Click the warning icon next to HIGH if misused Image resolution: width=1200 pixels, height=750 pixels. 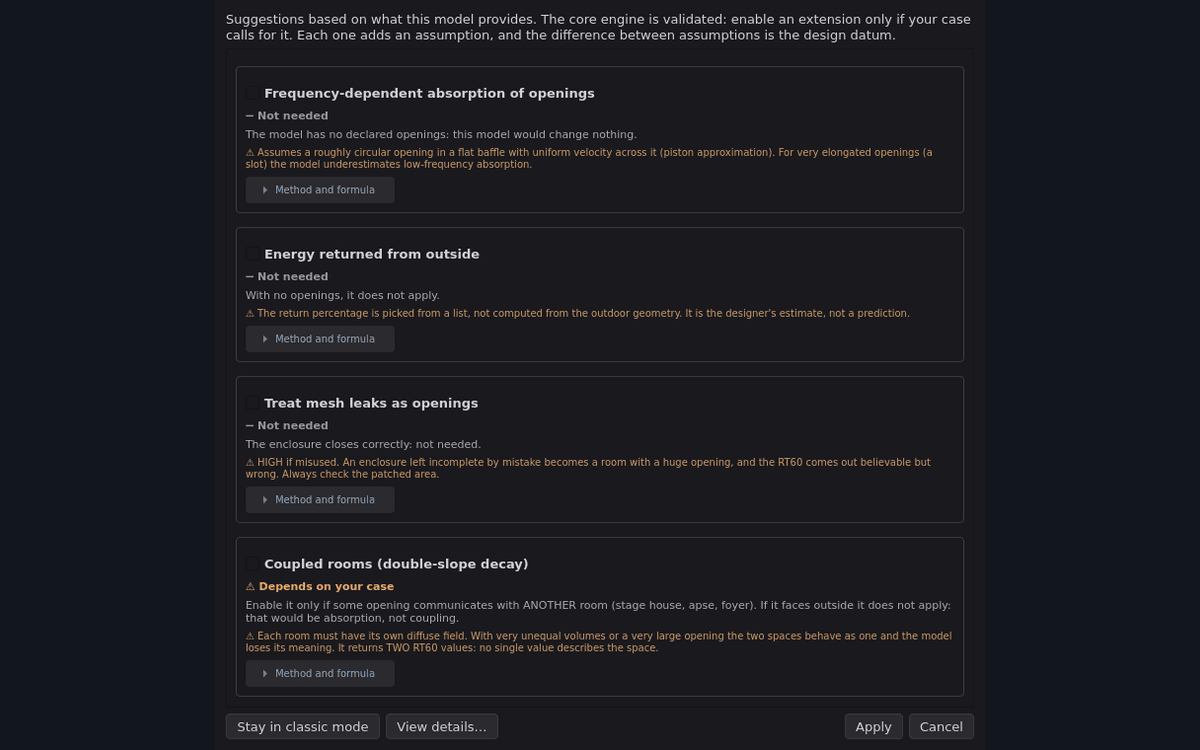(250, 463)
